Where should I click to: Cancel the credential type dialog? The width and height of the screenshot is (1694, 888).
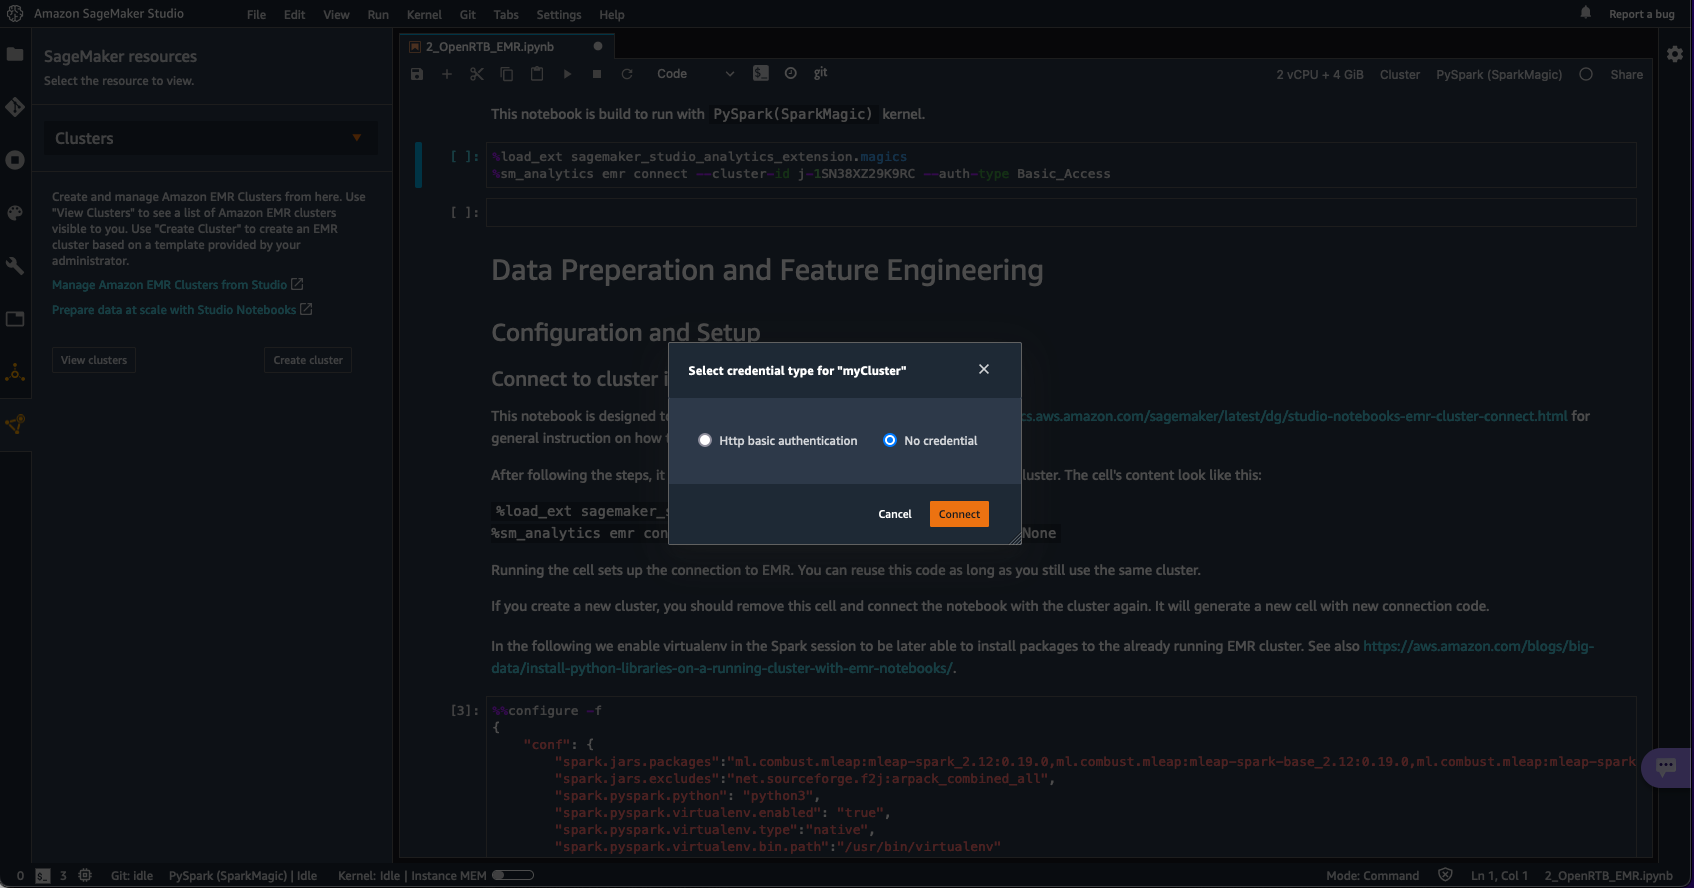[x=895, y=514]
